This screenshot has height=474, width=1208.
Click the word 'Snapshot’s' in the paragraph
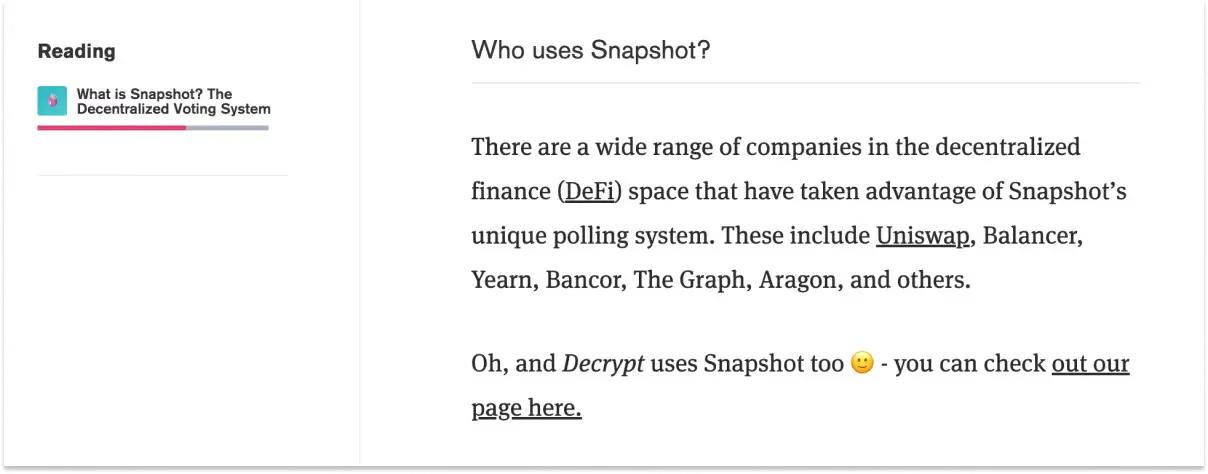pos(1067,191)
